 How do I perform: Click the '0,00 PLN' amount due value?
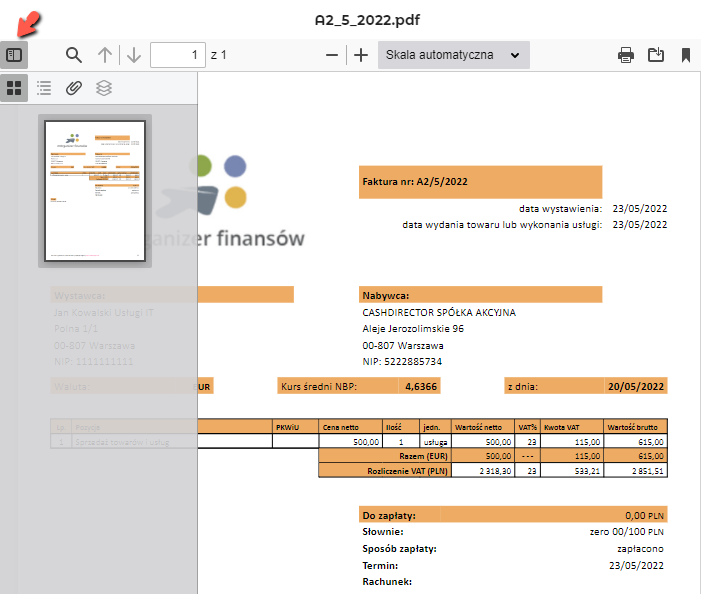(x=644, y=516)
